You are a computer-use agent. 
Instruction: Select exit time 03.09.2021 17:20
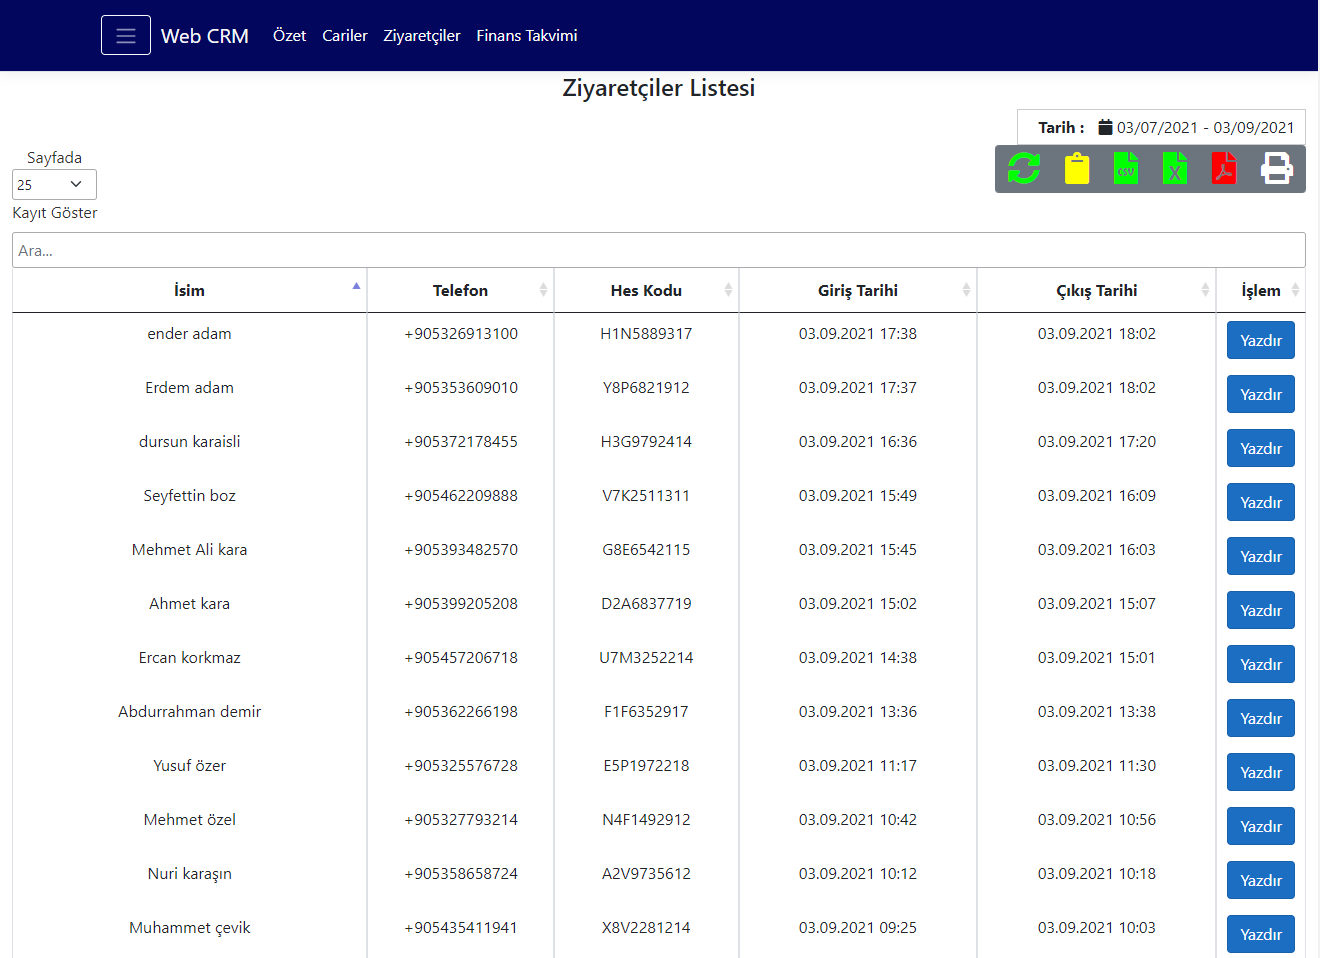click(1096, 441)
